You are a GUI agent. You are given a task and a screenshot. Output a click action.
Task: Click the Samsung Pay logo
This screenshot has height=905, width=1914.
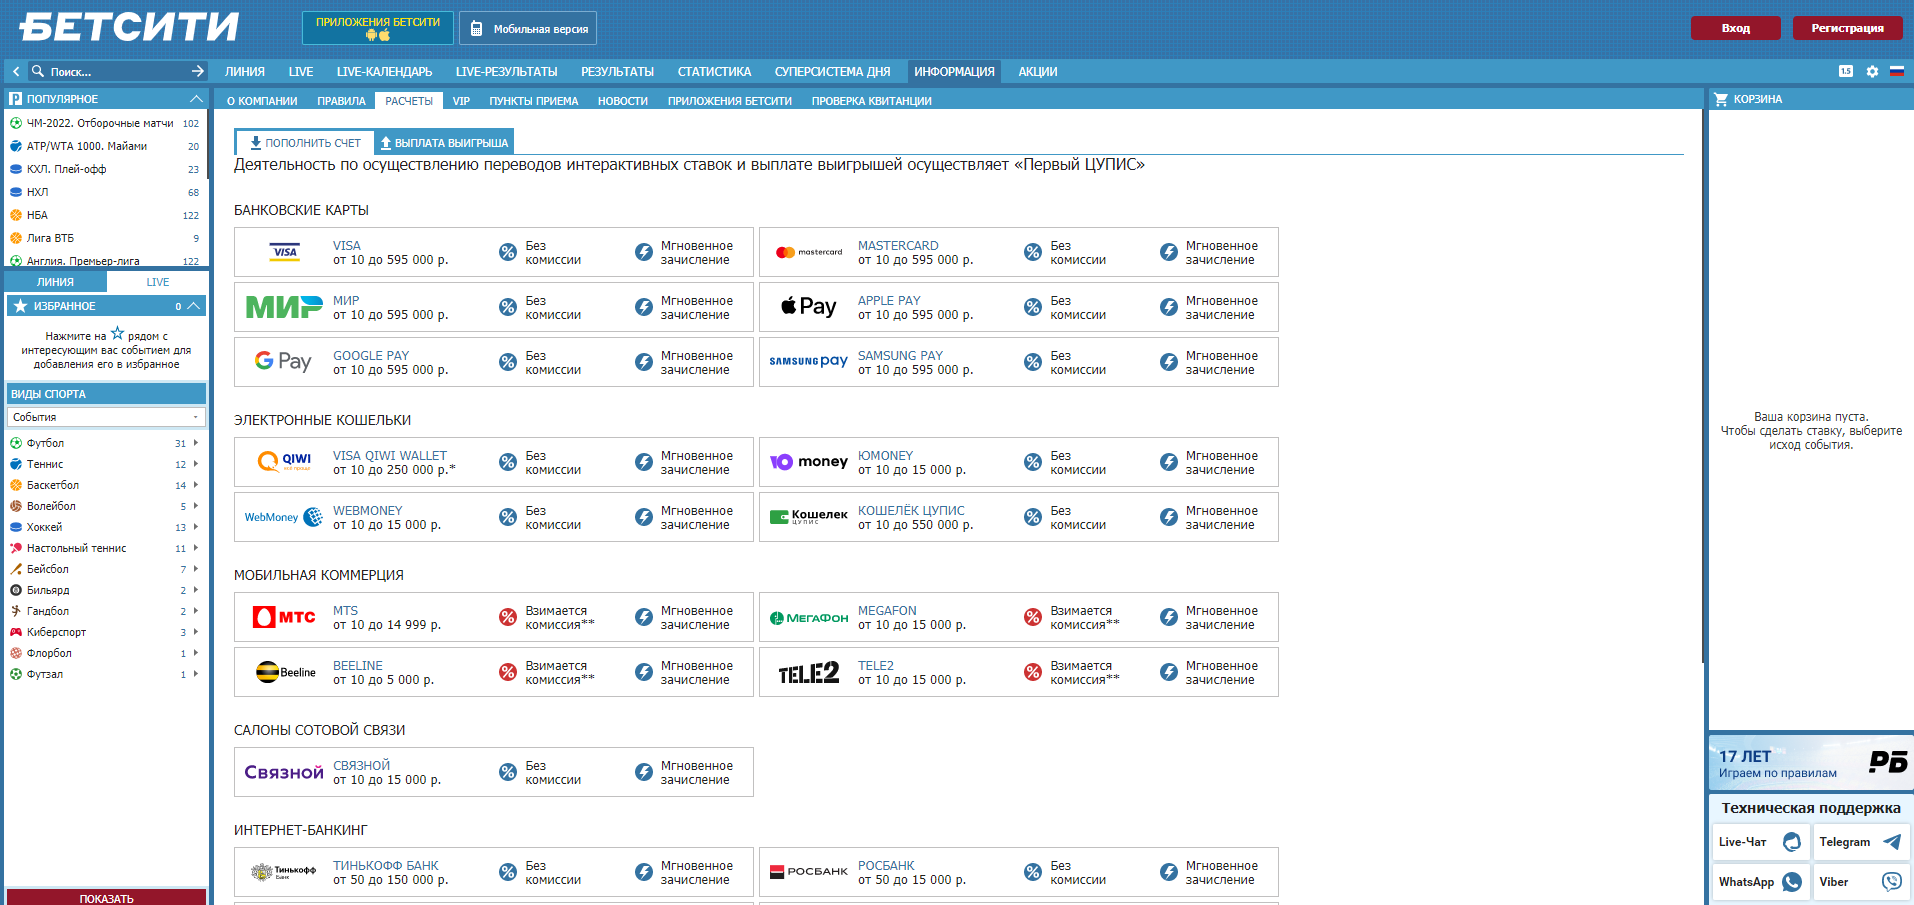(x=808, y=362)
